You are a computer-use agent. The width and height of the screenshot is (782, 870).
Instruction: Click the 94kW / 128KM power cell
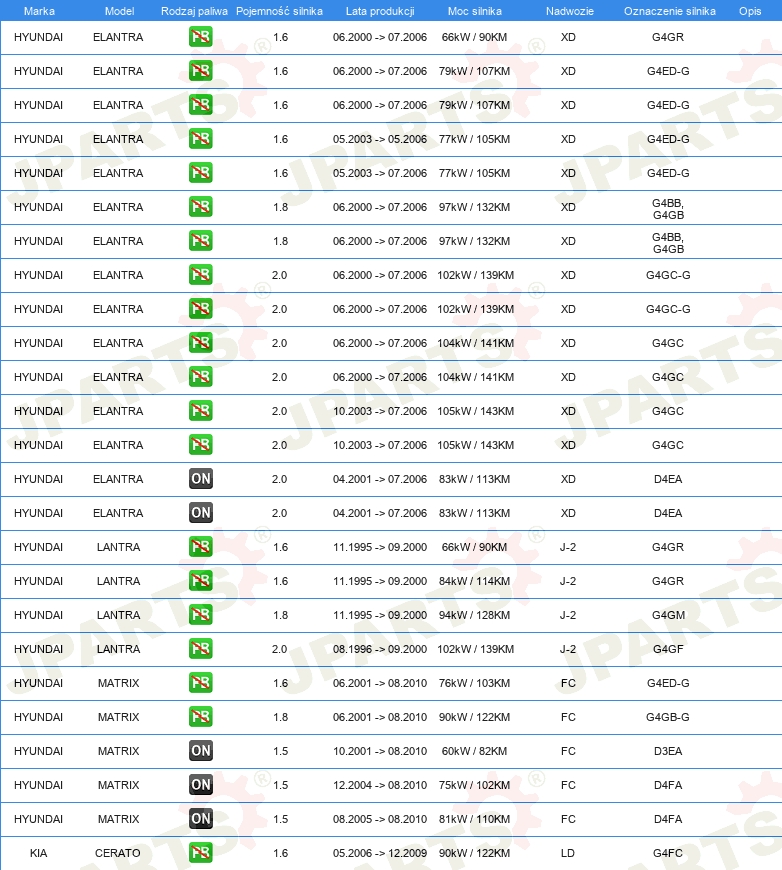(475, 615)
